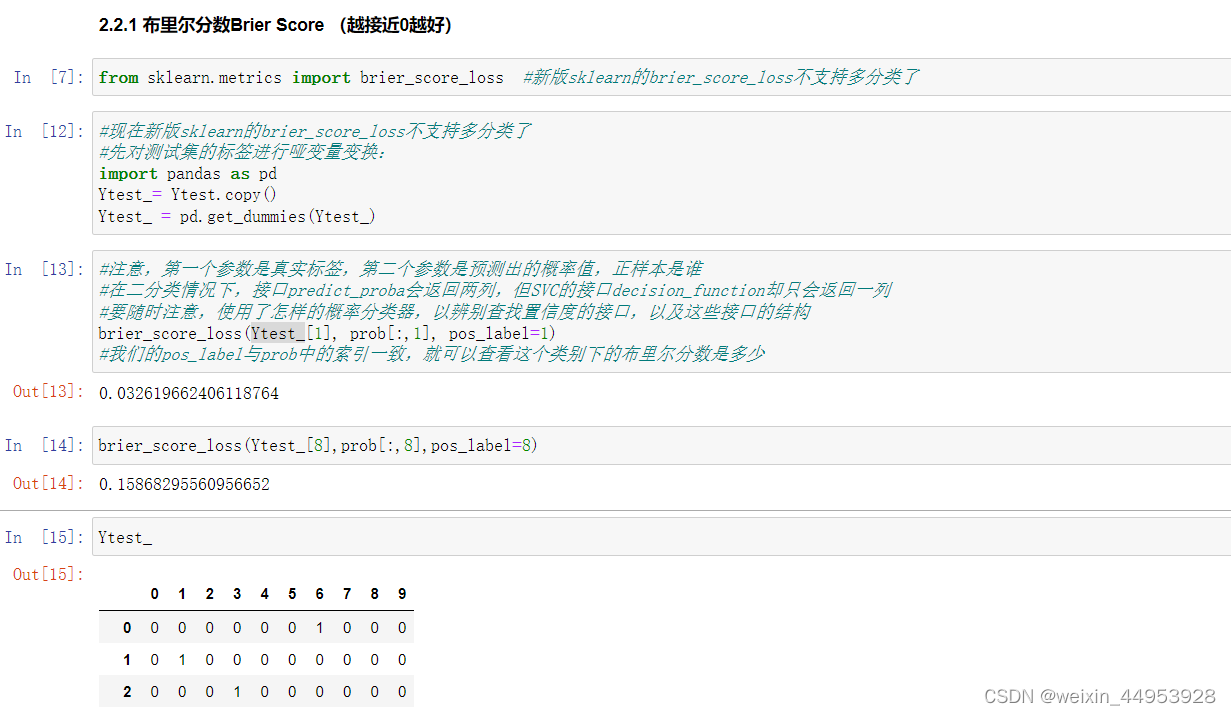Click dataframe column header 6
This screenshot has width=1231, height=715.
tap(319, 594)
